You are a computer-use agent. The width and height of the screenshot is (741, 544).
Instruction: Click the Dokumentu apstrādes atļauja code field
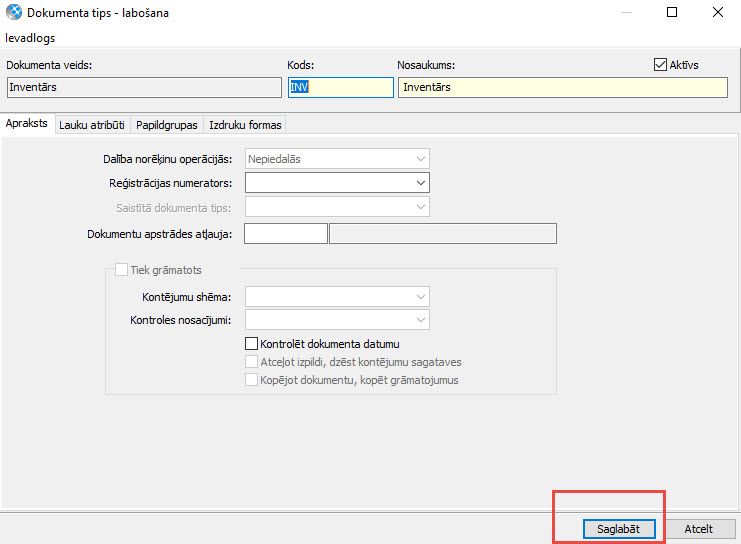tap(286, 233)
